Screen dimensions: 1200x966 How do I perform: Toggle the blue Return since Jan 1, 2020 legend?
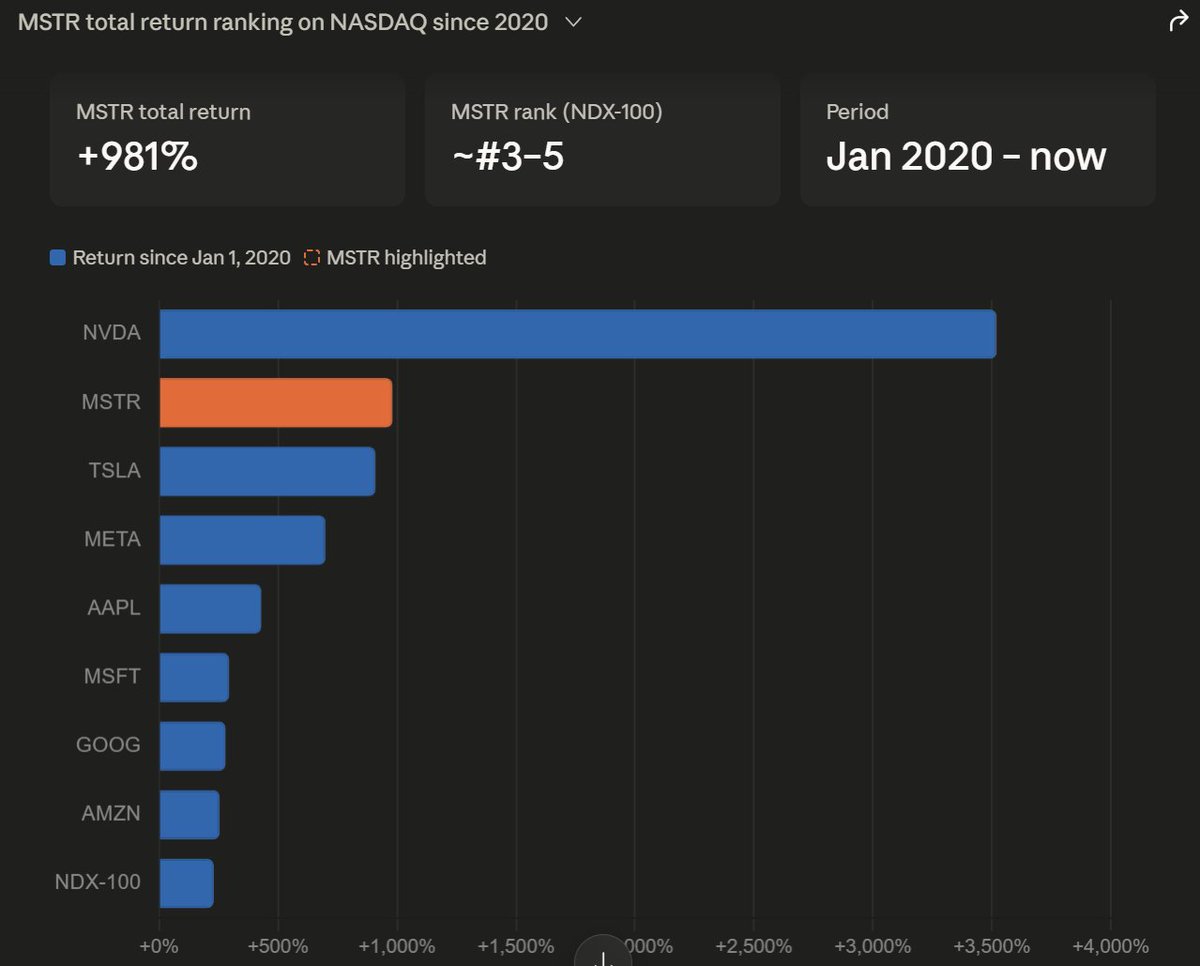click(x=170, y=258)
